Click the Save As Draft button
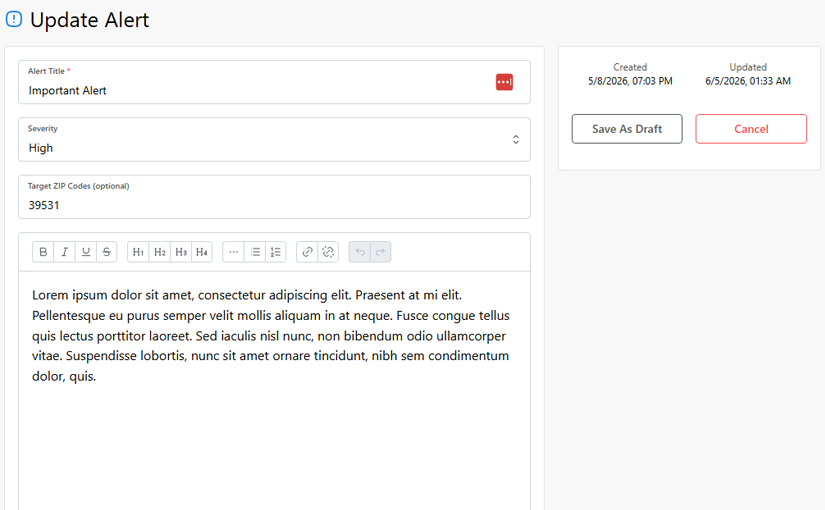Screen dimensions: 825x510 coord(627,129)
